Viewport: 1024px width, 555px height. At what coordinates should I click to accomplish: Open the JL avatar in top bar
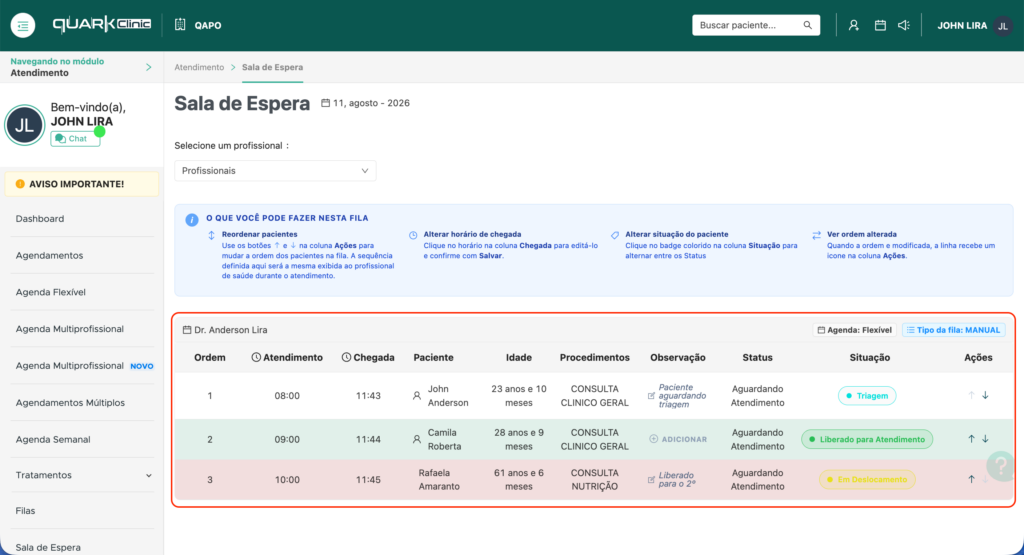pos(1003,25)
